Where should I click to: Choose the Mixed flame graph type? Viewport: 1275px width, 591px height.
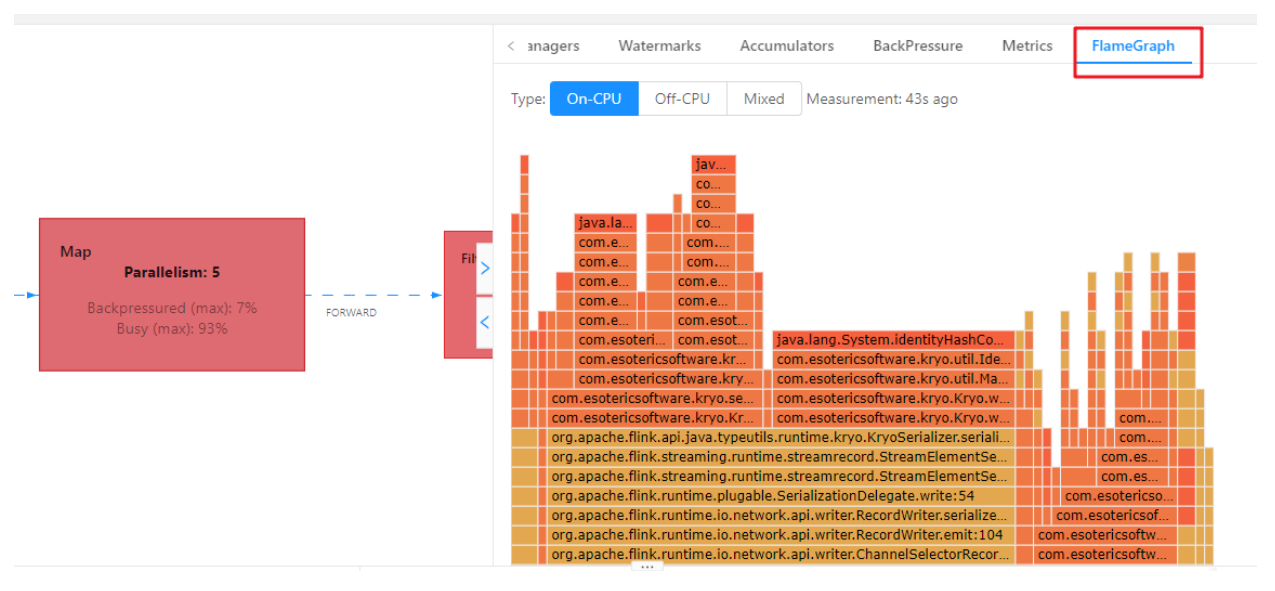coord(764,99)
